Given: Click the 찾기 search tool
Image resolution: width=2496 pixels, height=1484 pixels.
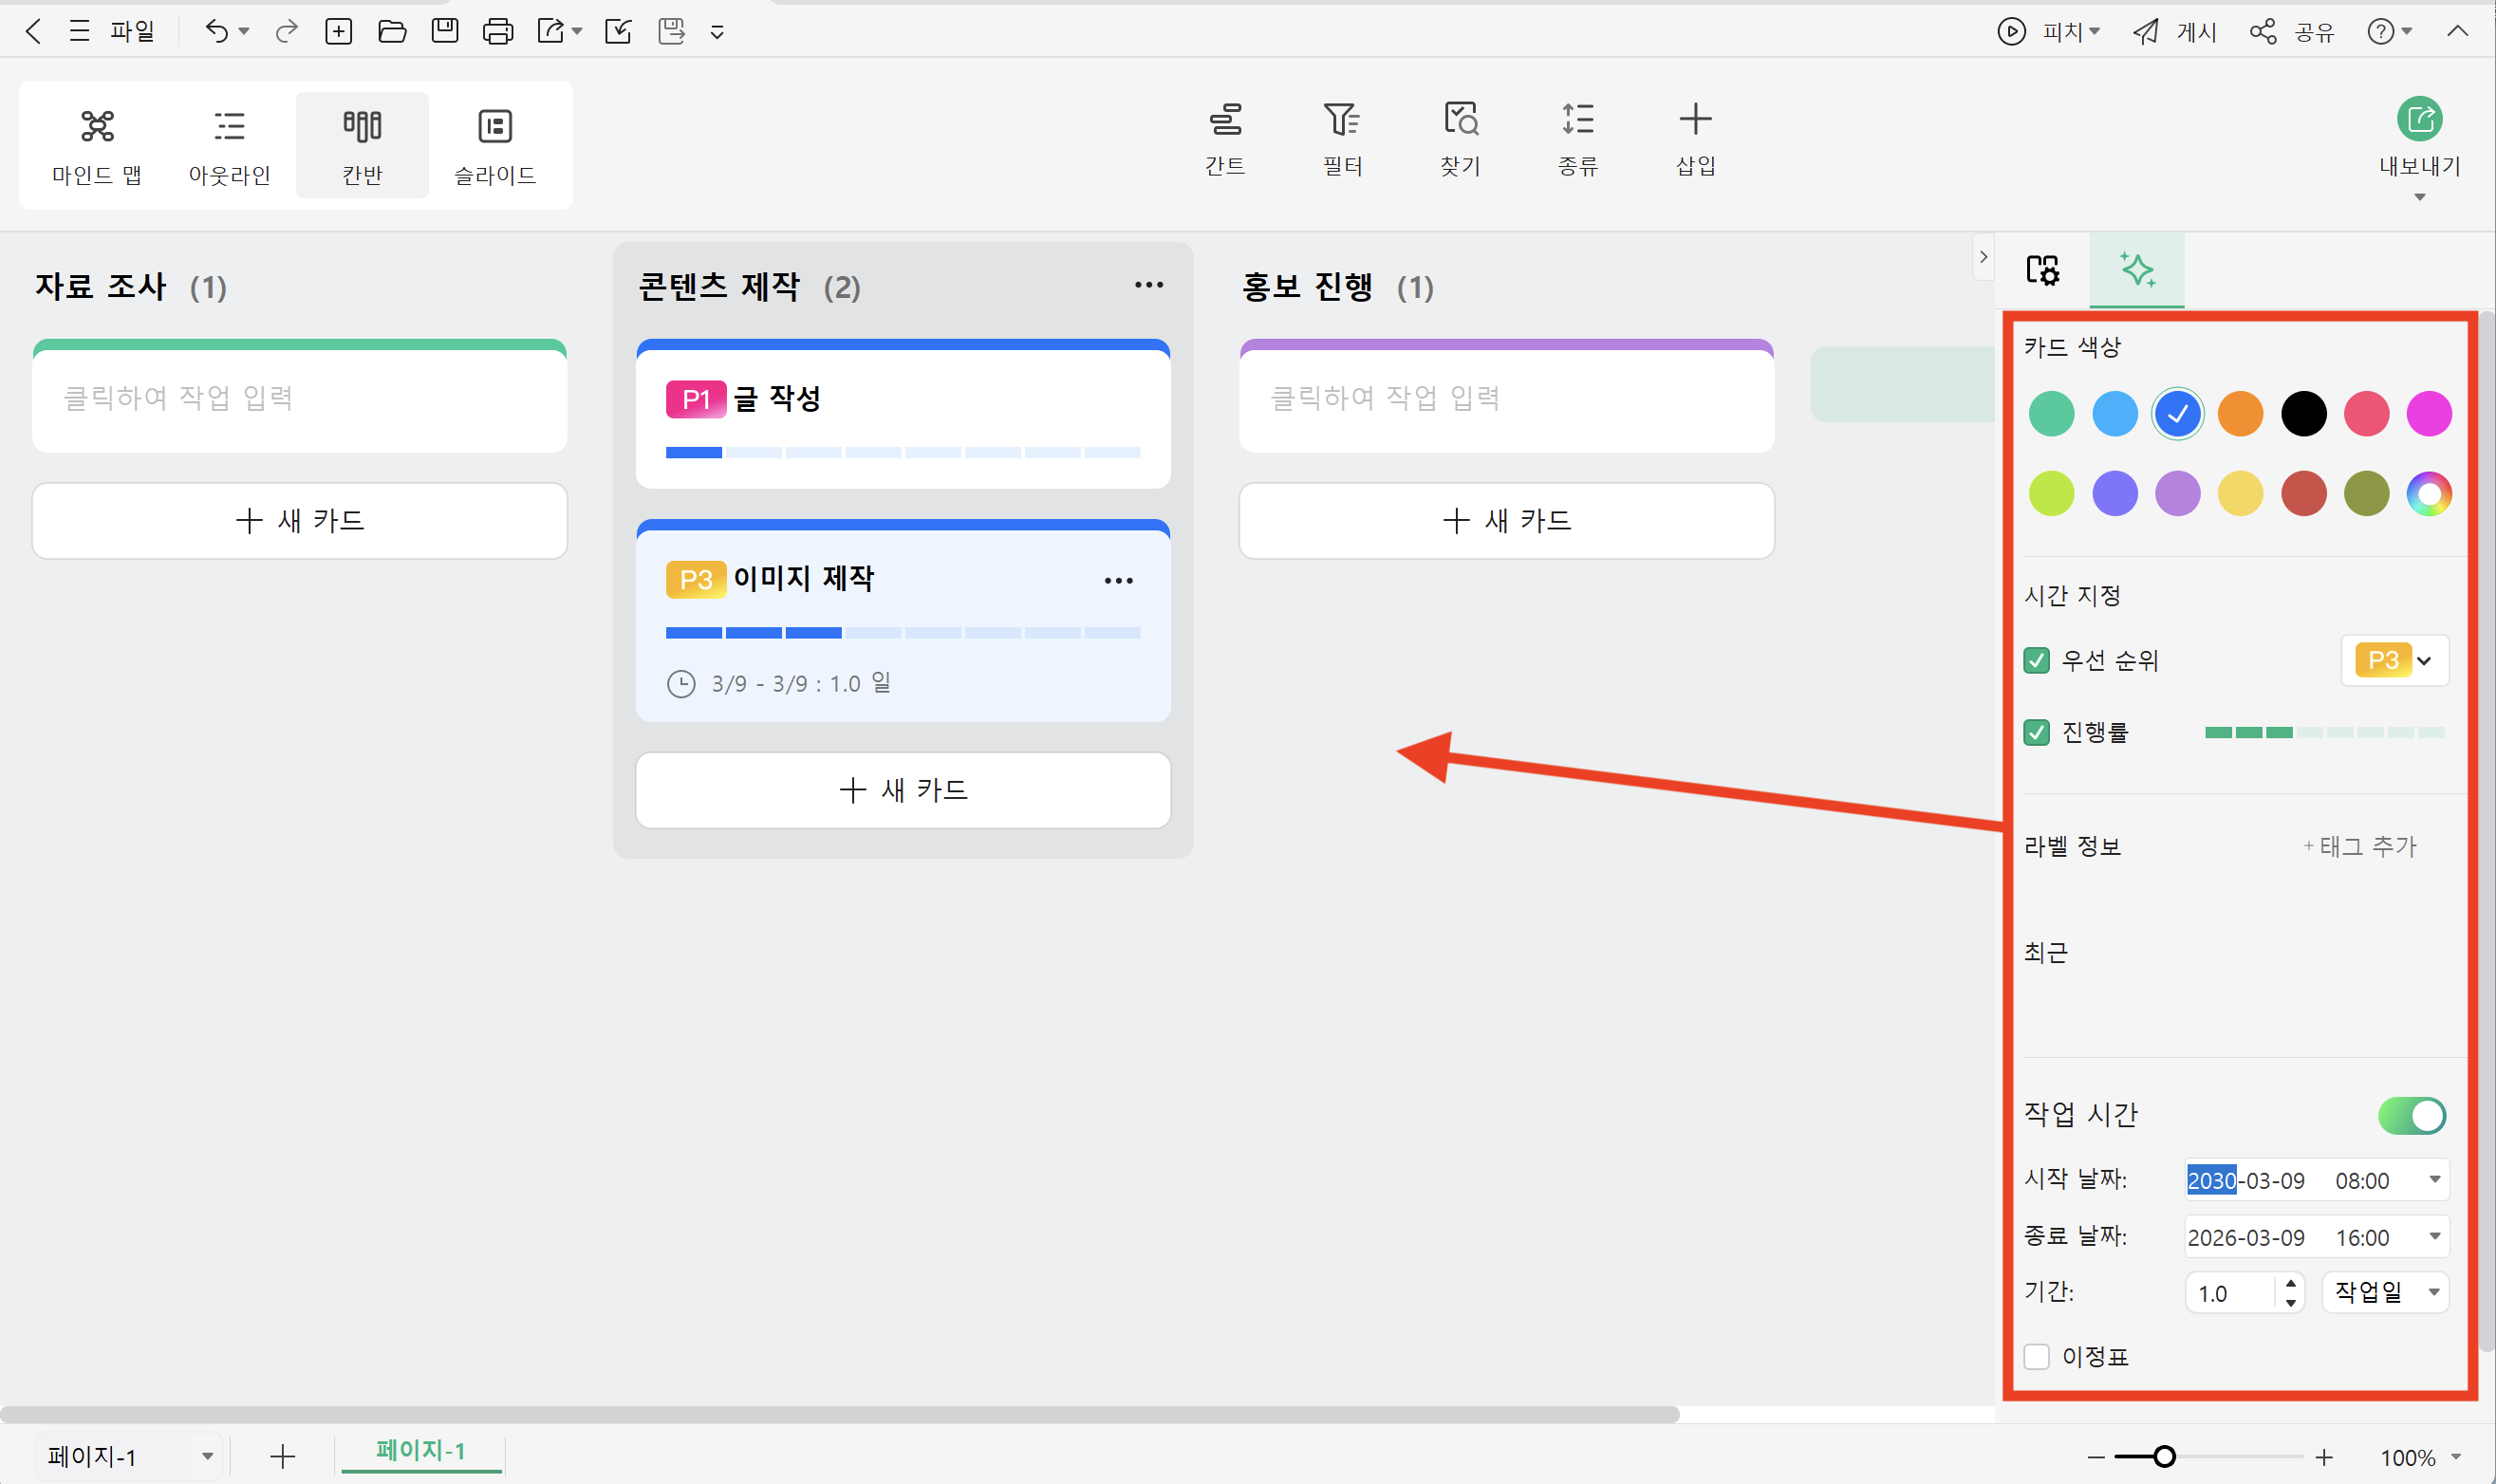Looking at the screenshot, I should [1459, 137].
